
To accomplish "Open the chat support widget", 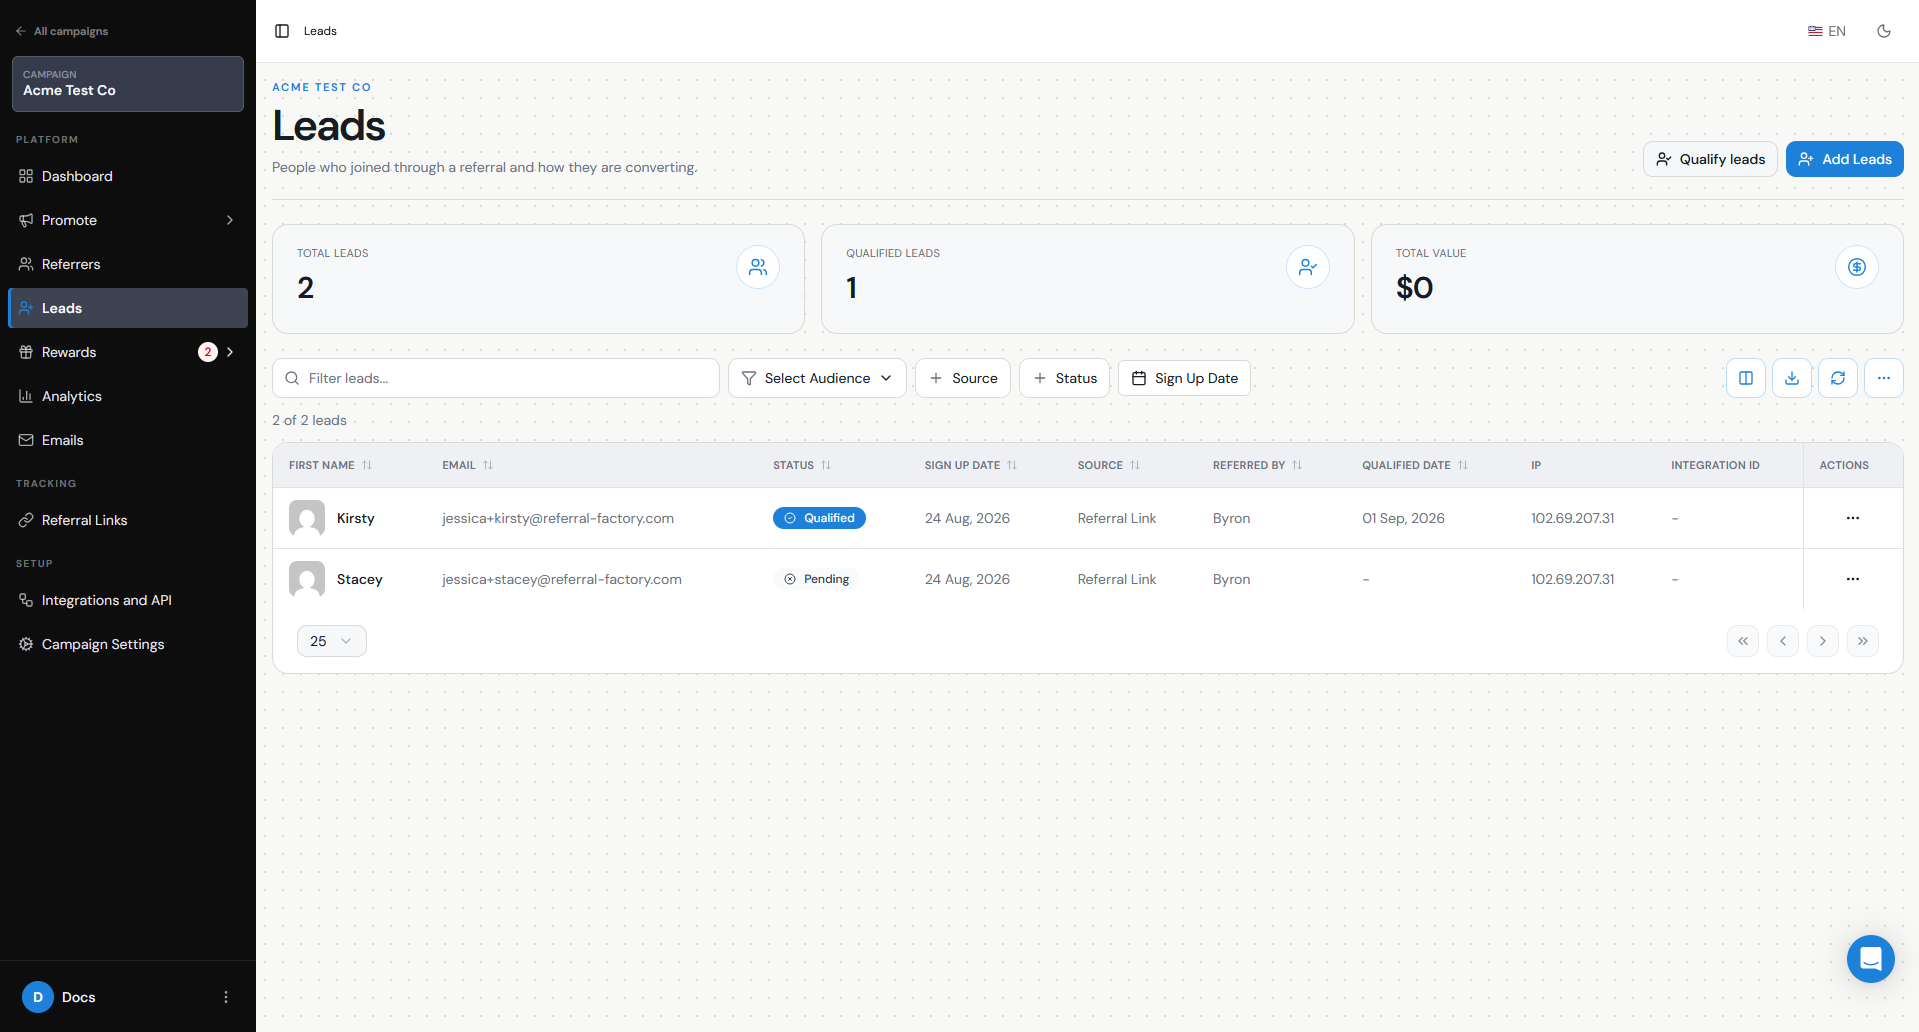I will tap(1871, 959).
